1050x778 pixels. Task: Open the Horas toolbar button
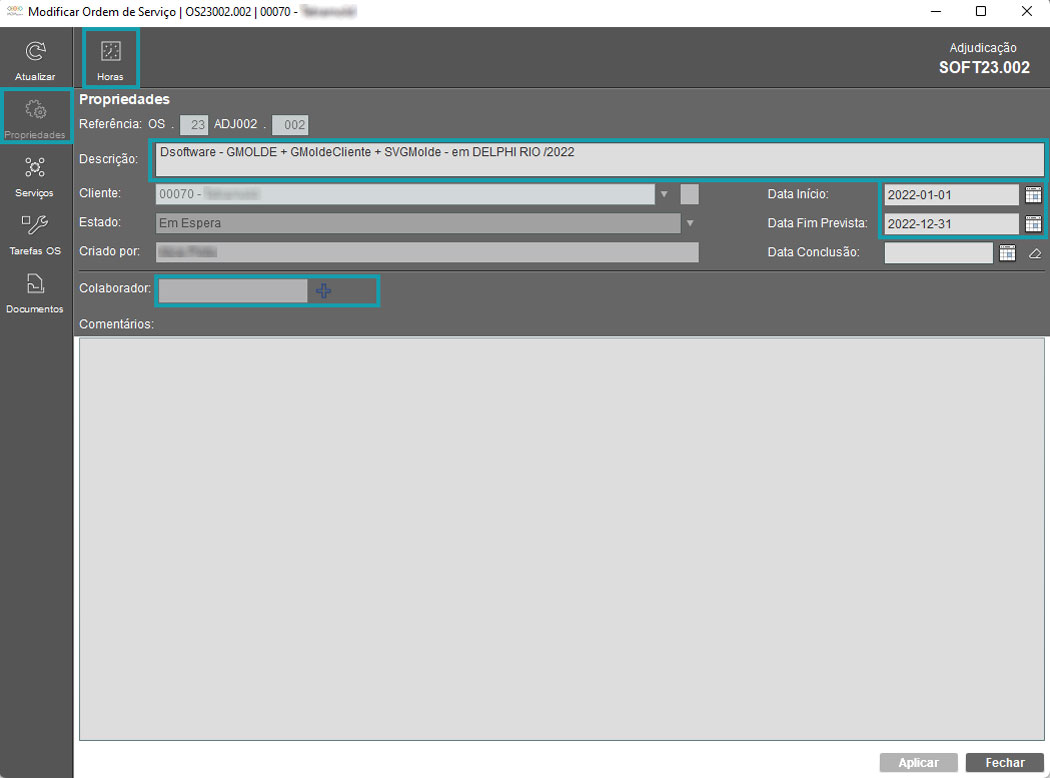click(x=110, y=53)
